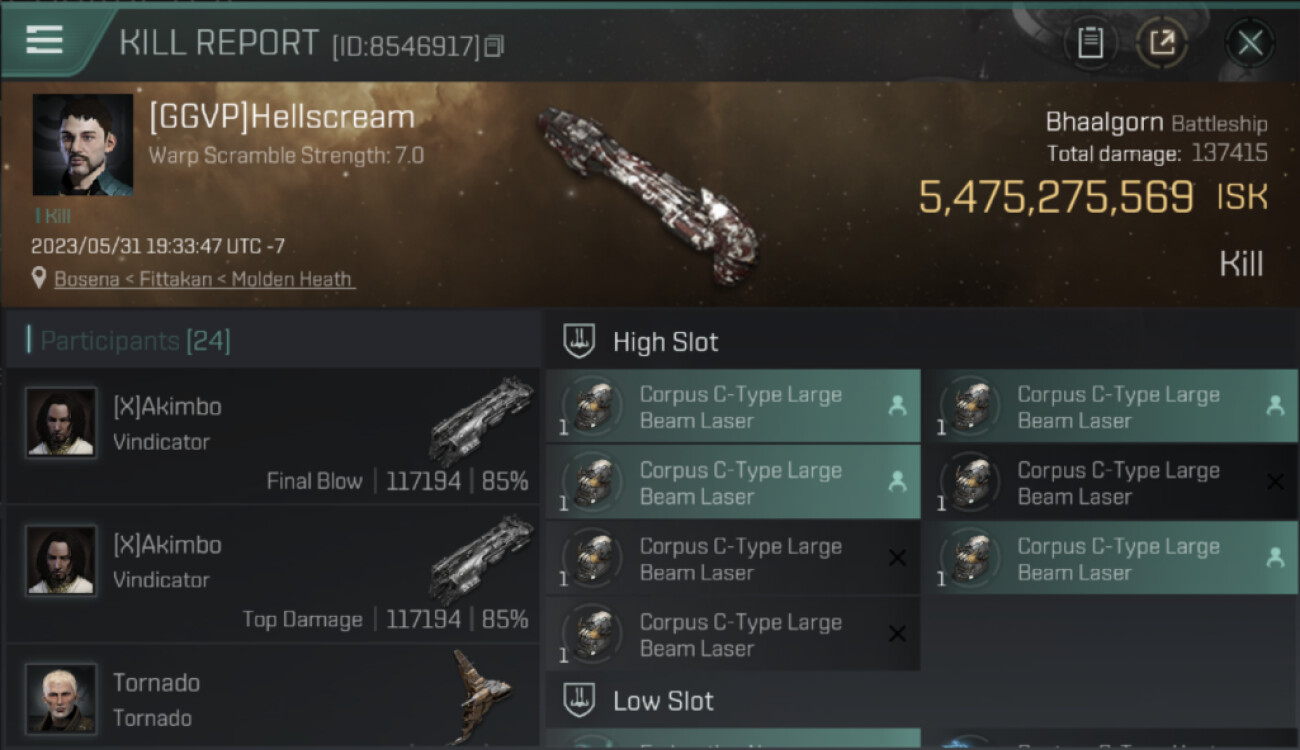Collapse the Low Slot section header
Viewport: 1300px width, 750px height.
[x=663, y=700]
